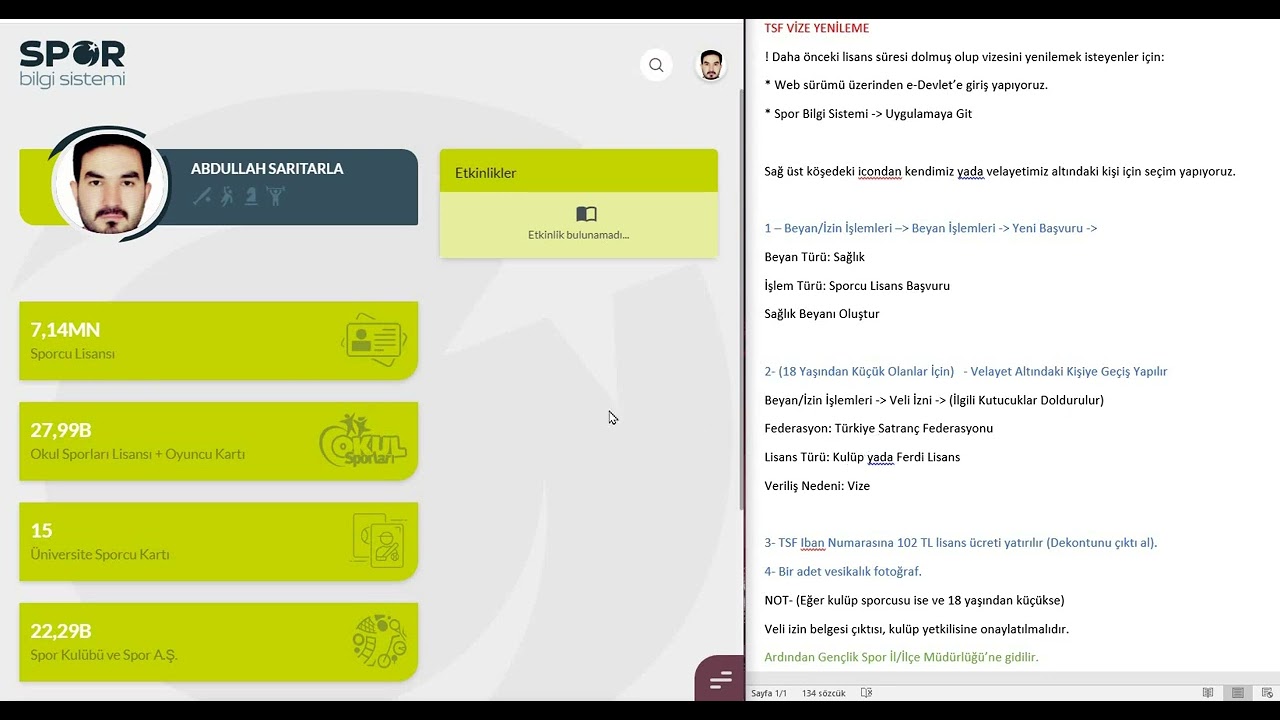Click the Word proofing check icon

tap(866, 693)
